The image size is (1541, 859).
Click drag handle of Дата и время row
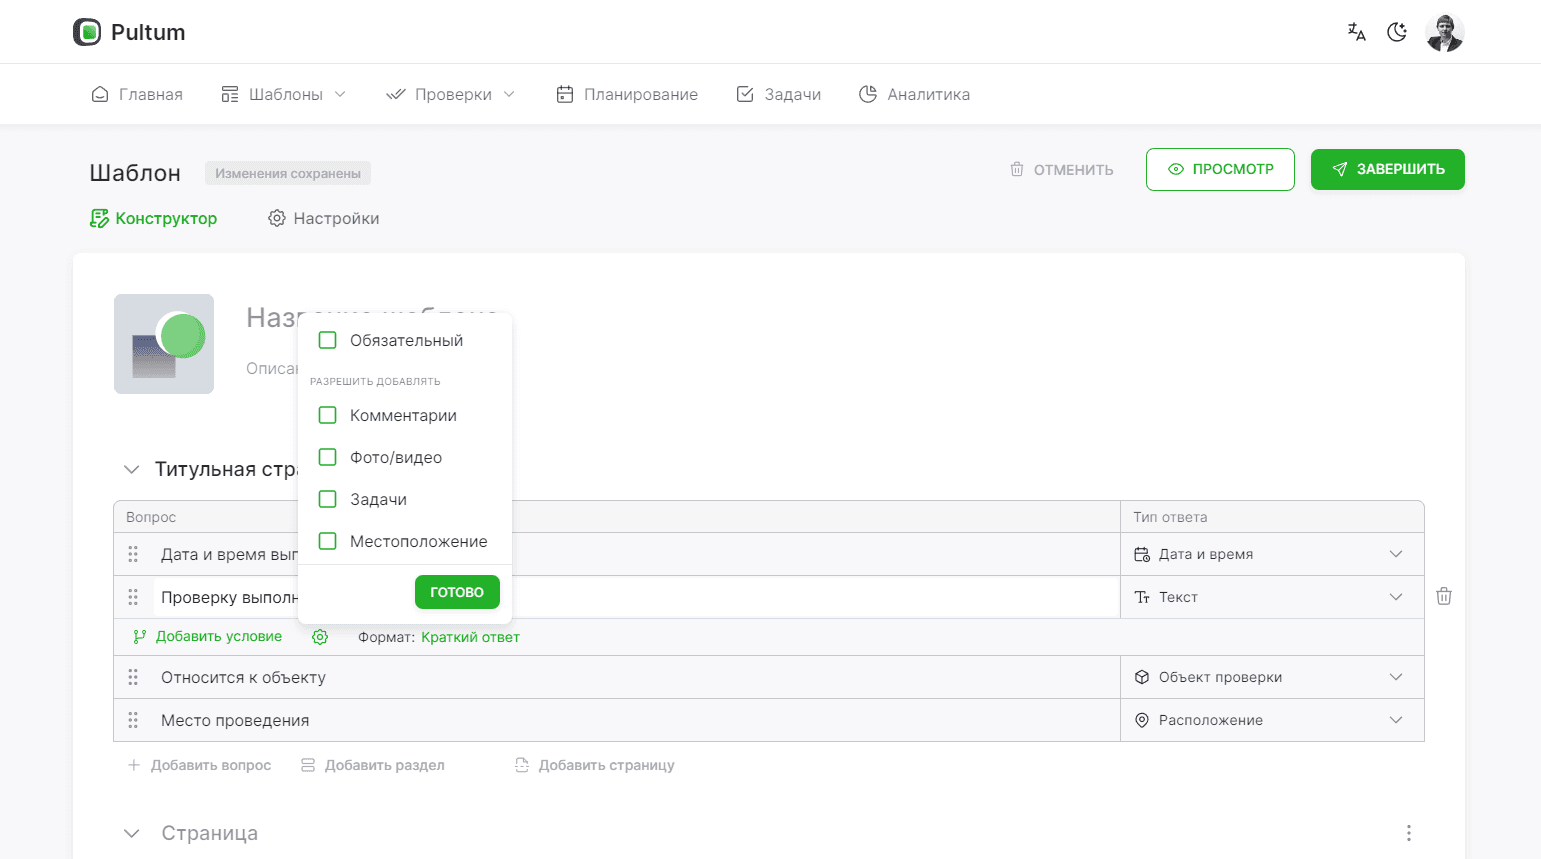pos(133,554)
